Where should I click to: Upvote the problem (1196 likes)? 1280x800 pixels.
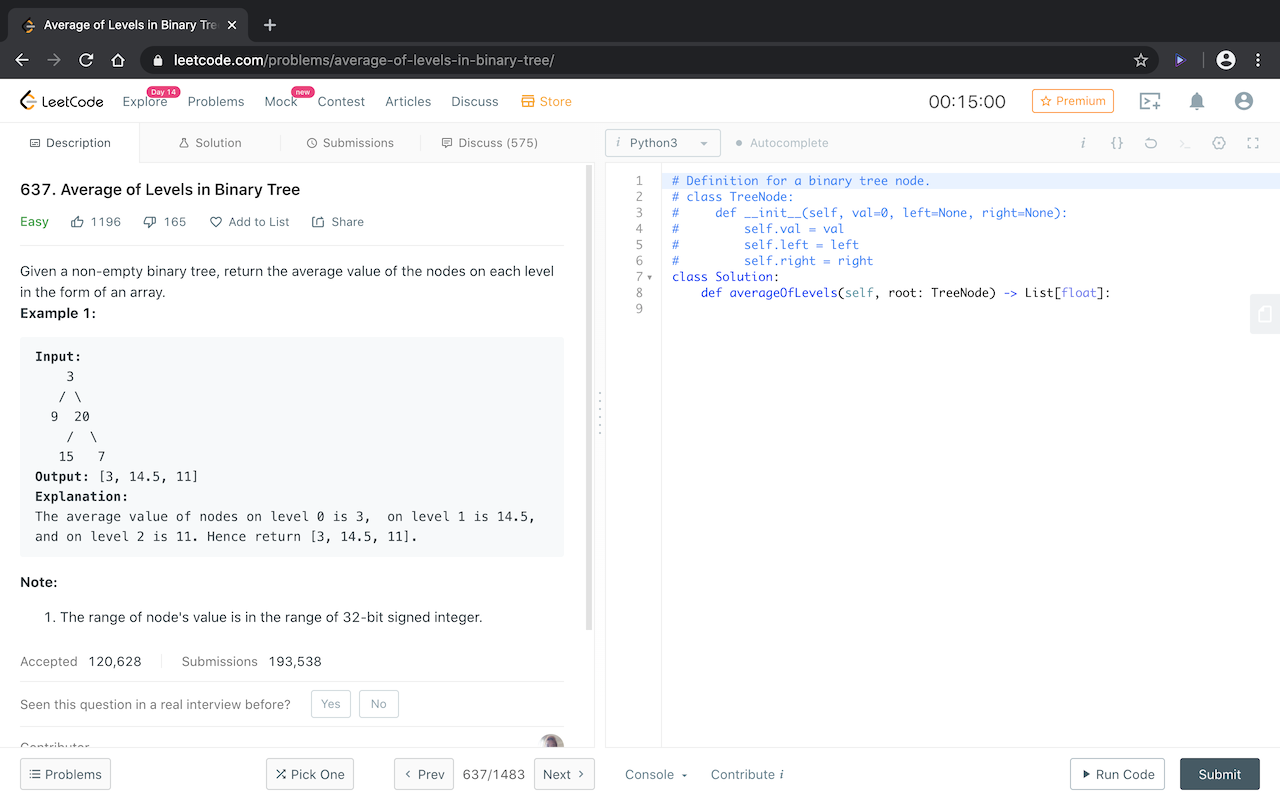point(95,222)
